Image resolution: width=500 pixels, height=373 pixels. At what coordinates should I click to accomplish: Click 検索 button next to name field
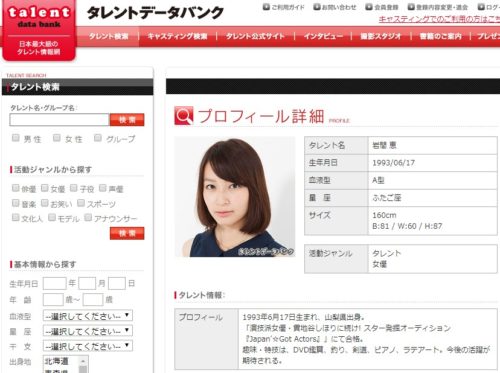(x=127, y=120)
